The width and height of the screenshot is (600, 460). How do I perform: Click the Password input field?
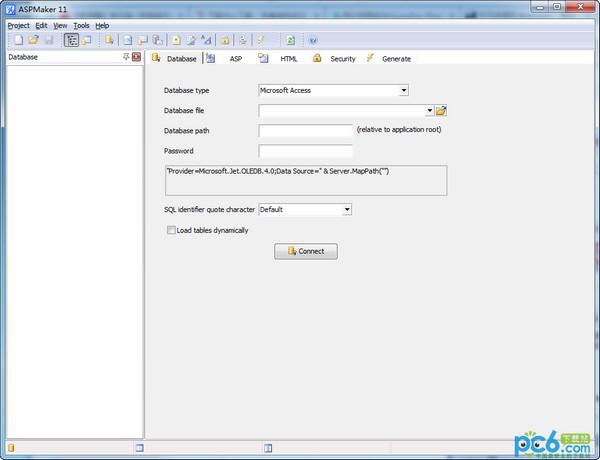pyautogui.click(x=305, y=151)
